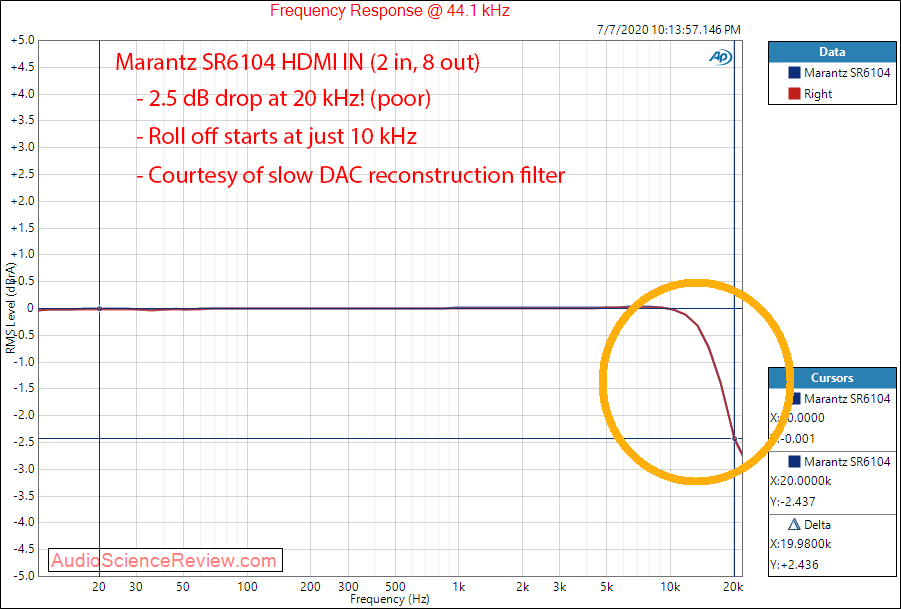Image resolution: width=901 pixels, height=609 pixels.
Task: Click the -5.0 tick label on level axis
Action: 23,576
